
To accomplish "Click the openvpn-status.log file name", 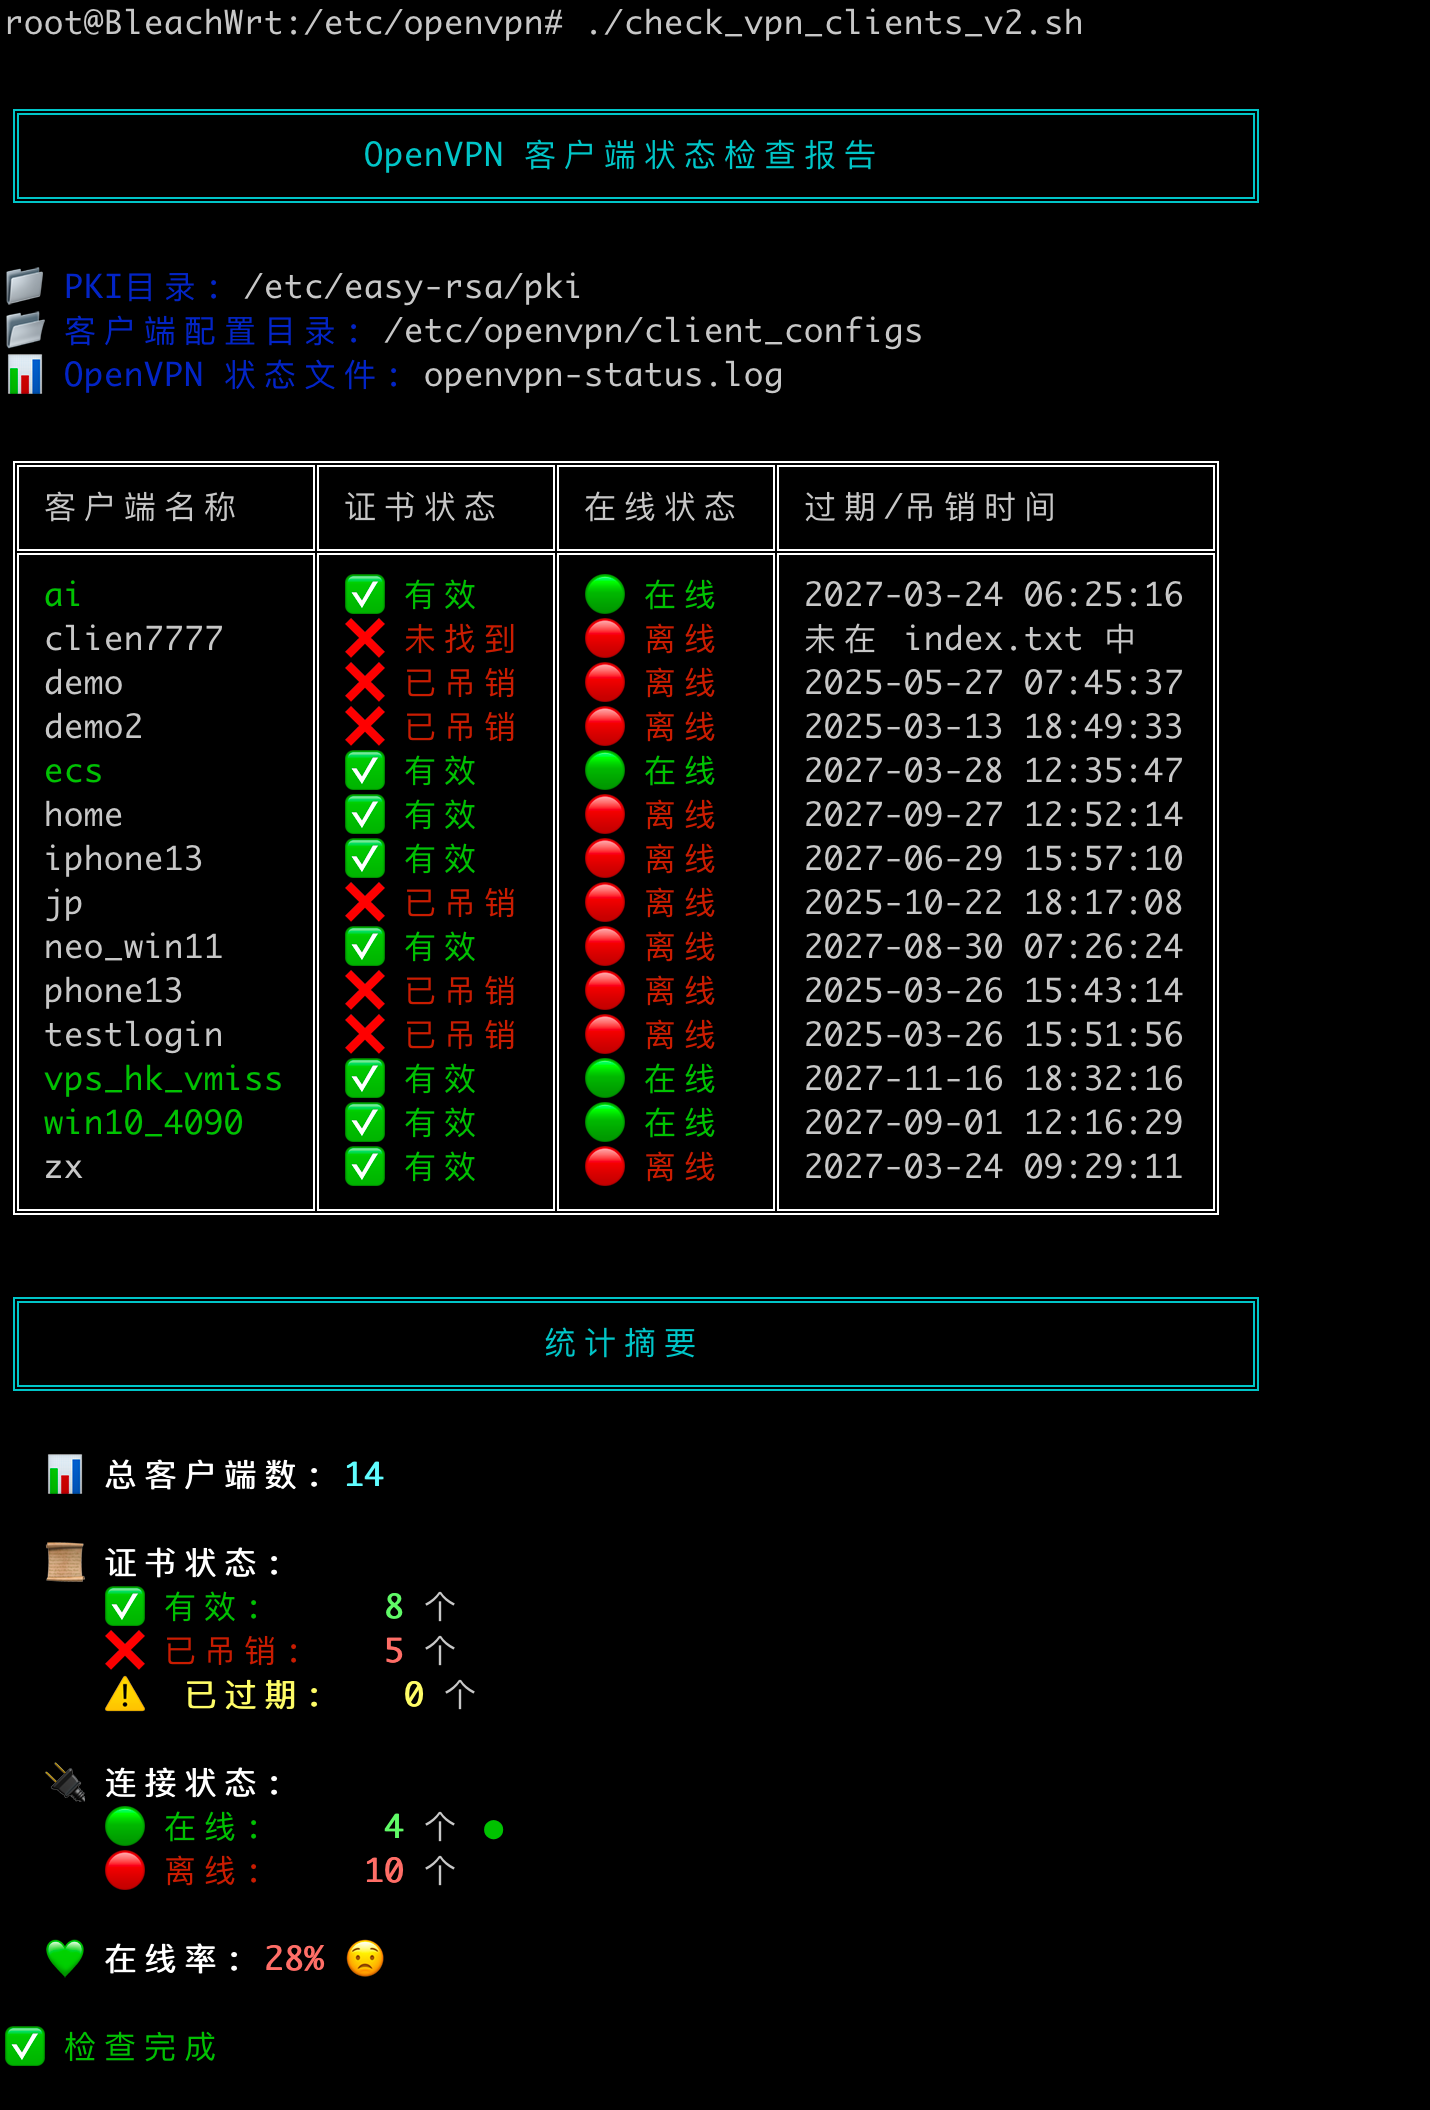I will click(x=603, y=375).
